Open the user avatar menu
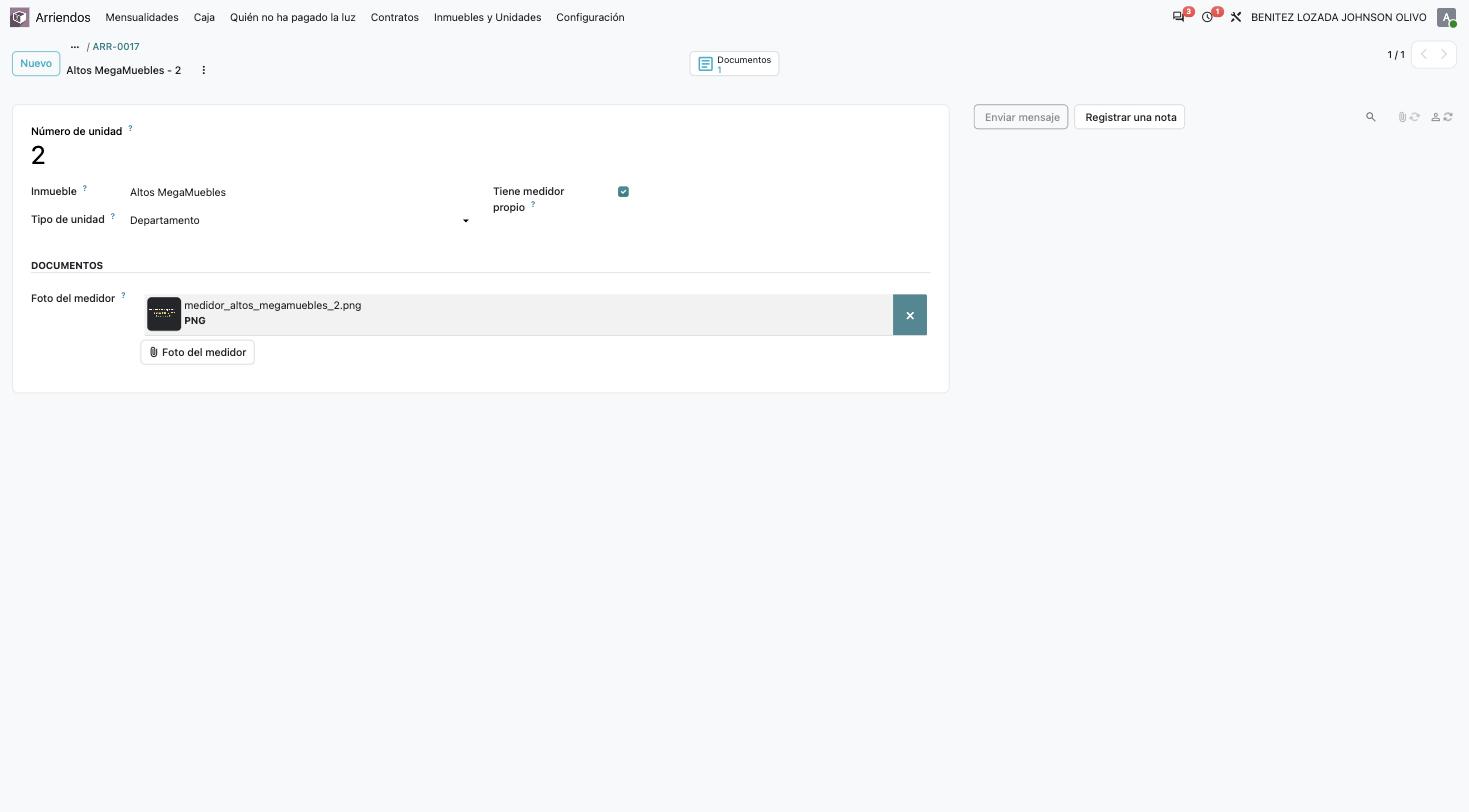The height and width of the screenshot is (812, 1469). tap(1446, 17)
